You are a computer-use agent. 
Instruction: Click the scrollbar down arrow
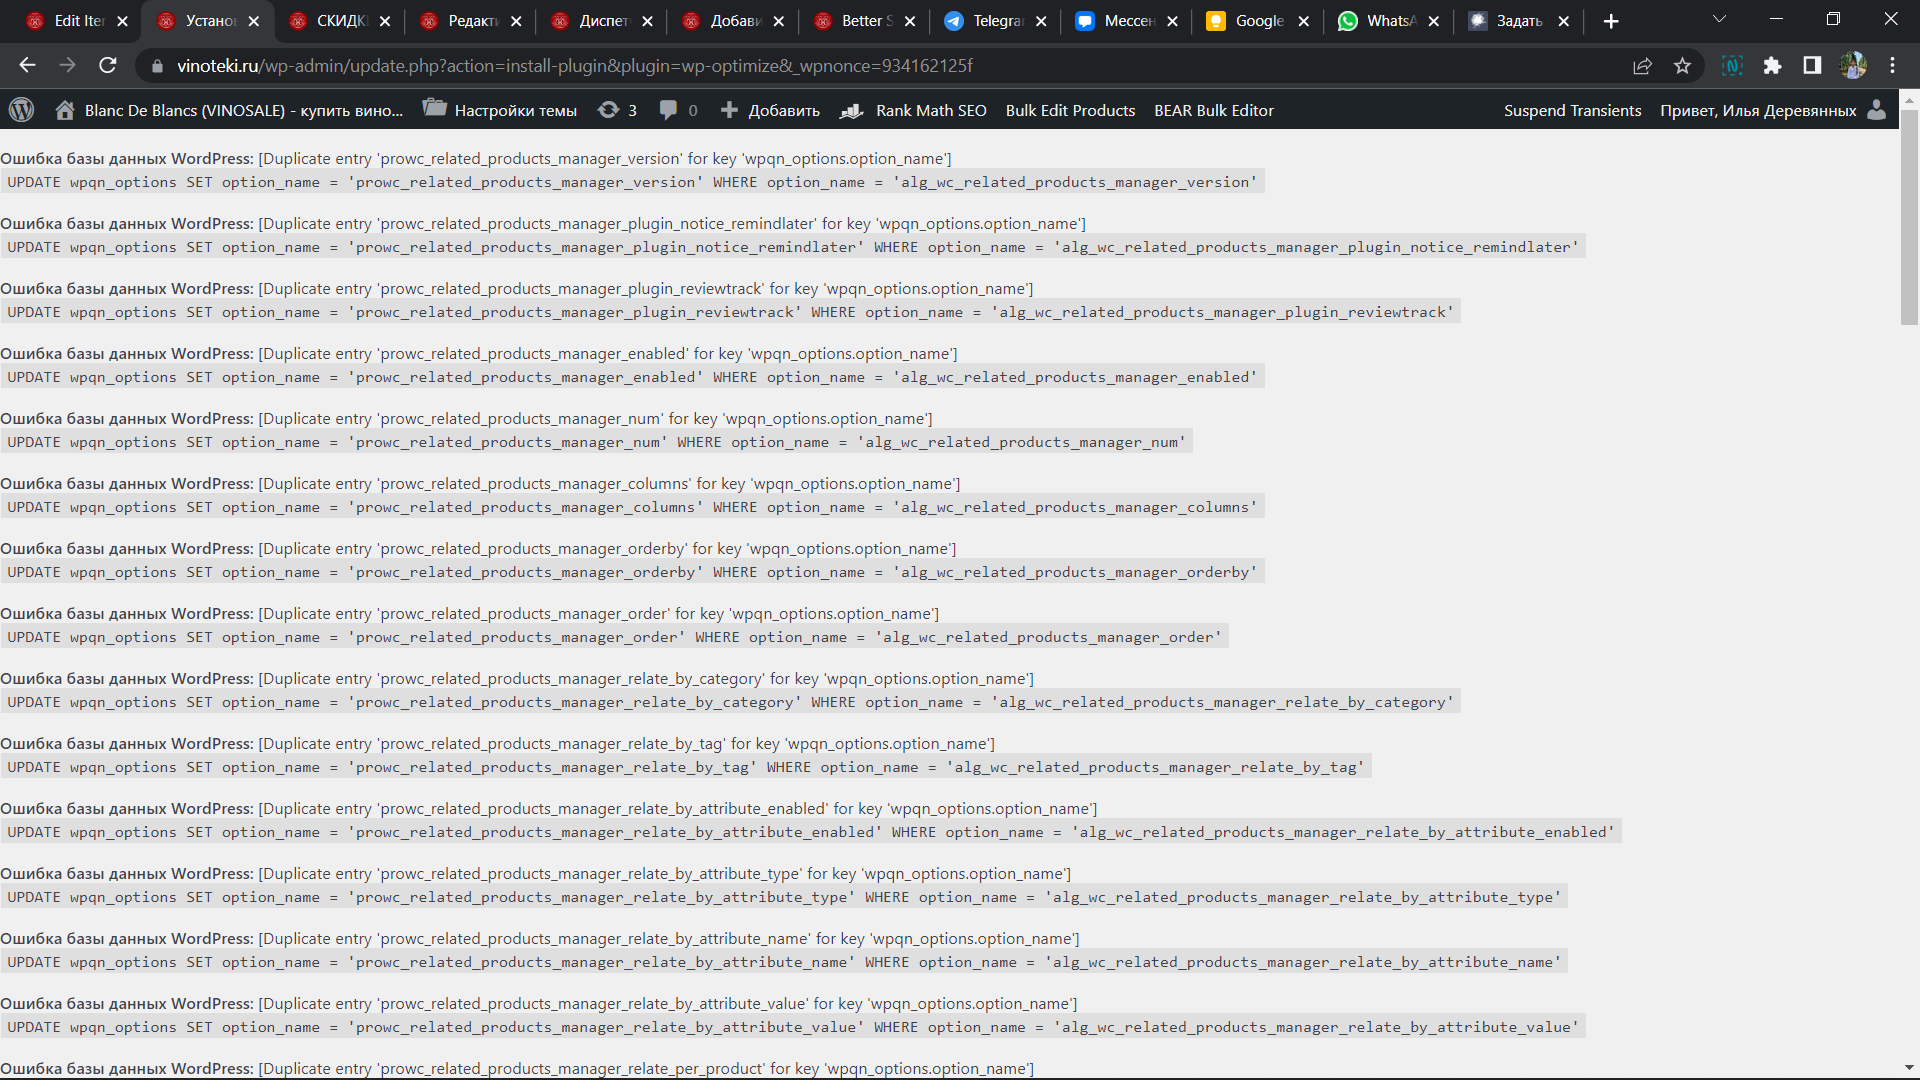click(x=1909, y=1068)
